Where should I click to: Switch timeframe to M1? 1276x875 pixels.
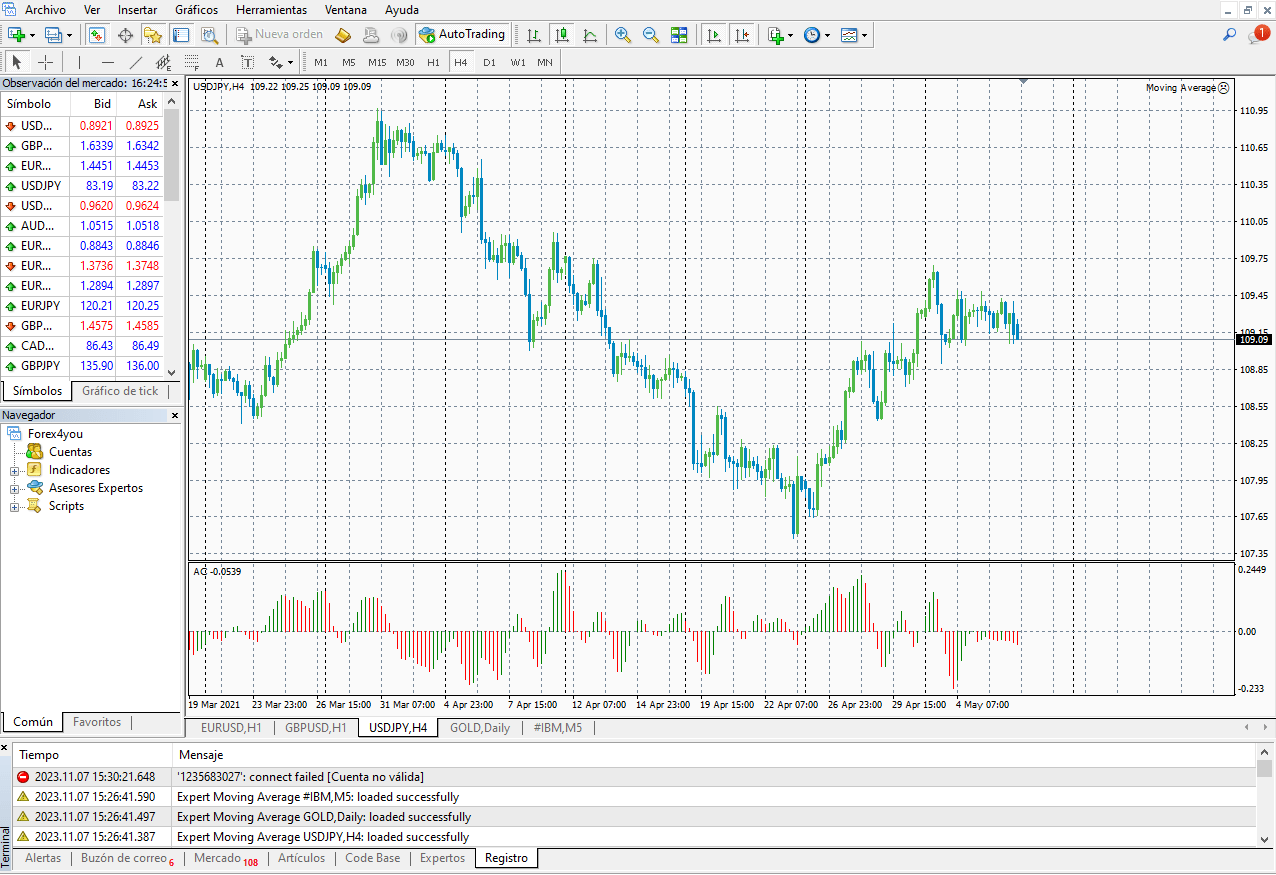coord(321,62)
